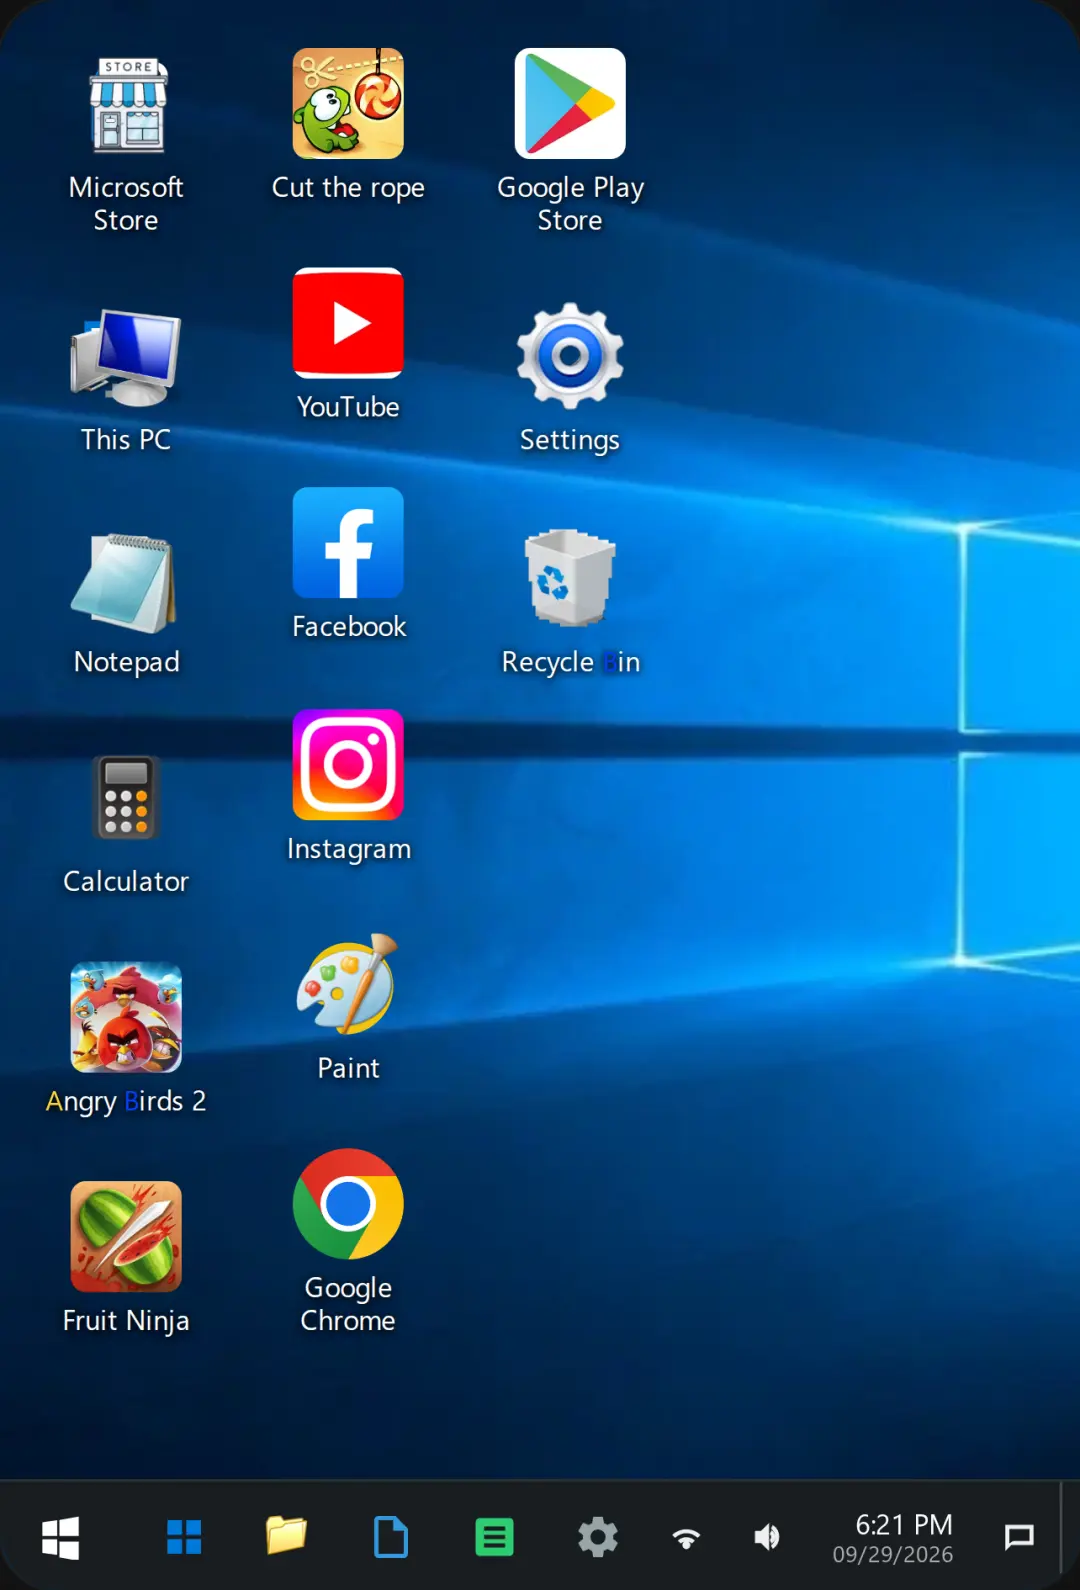
Task: Open the green sheet icon in taskbar
Action: point(494,1537)
